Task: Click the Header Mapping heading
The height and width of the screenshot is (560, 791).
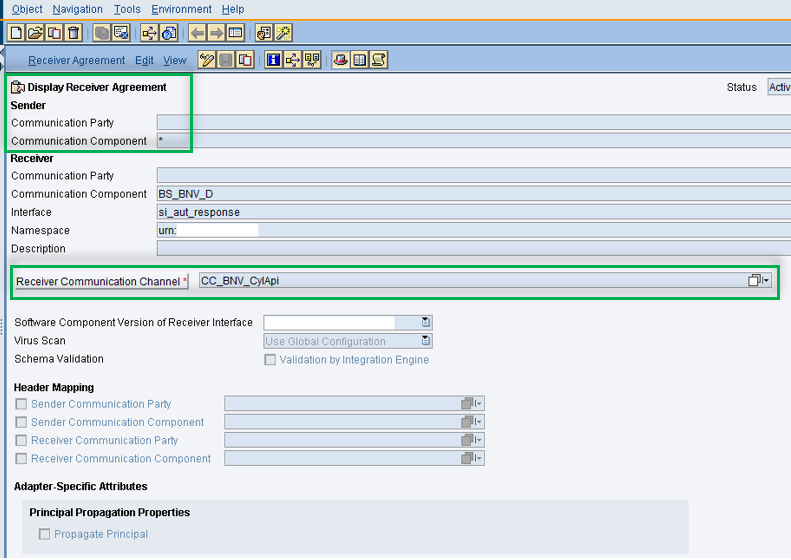Action: tap(54, 387)
